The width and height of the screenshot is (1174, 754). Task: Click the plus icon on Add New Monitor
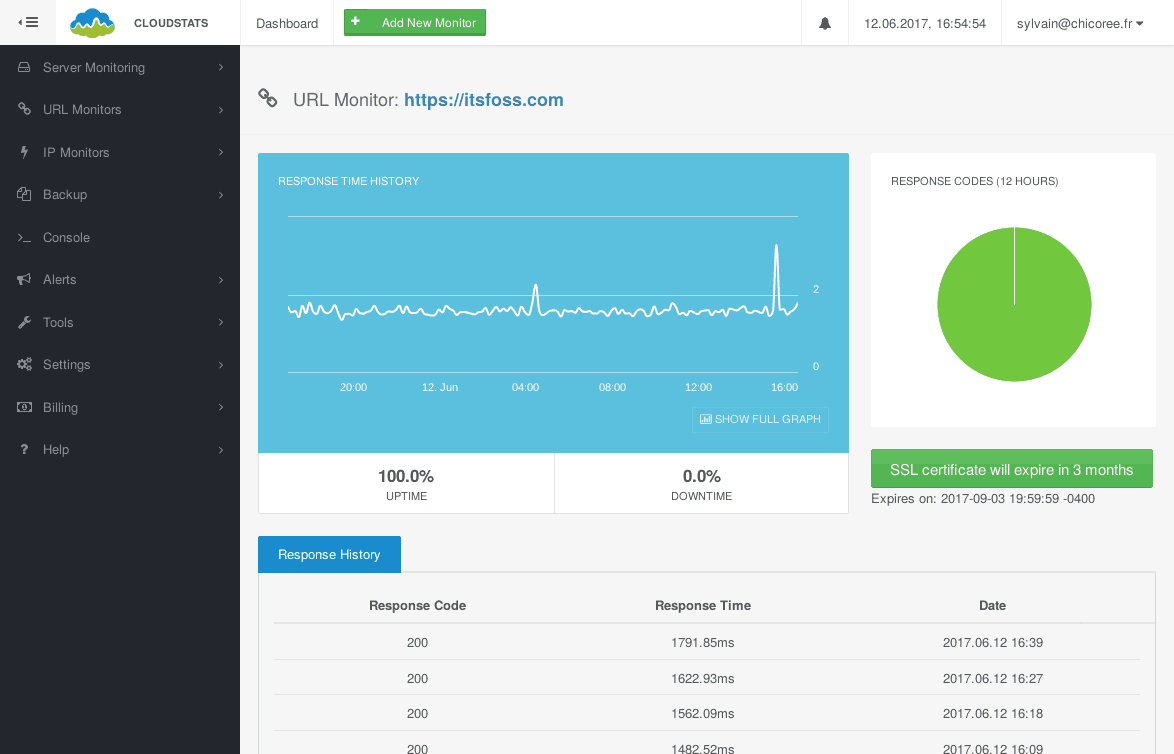(356, 22)
